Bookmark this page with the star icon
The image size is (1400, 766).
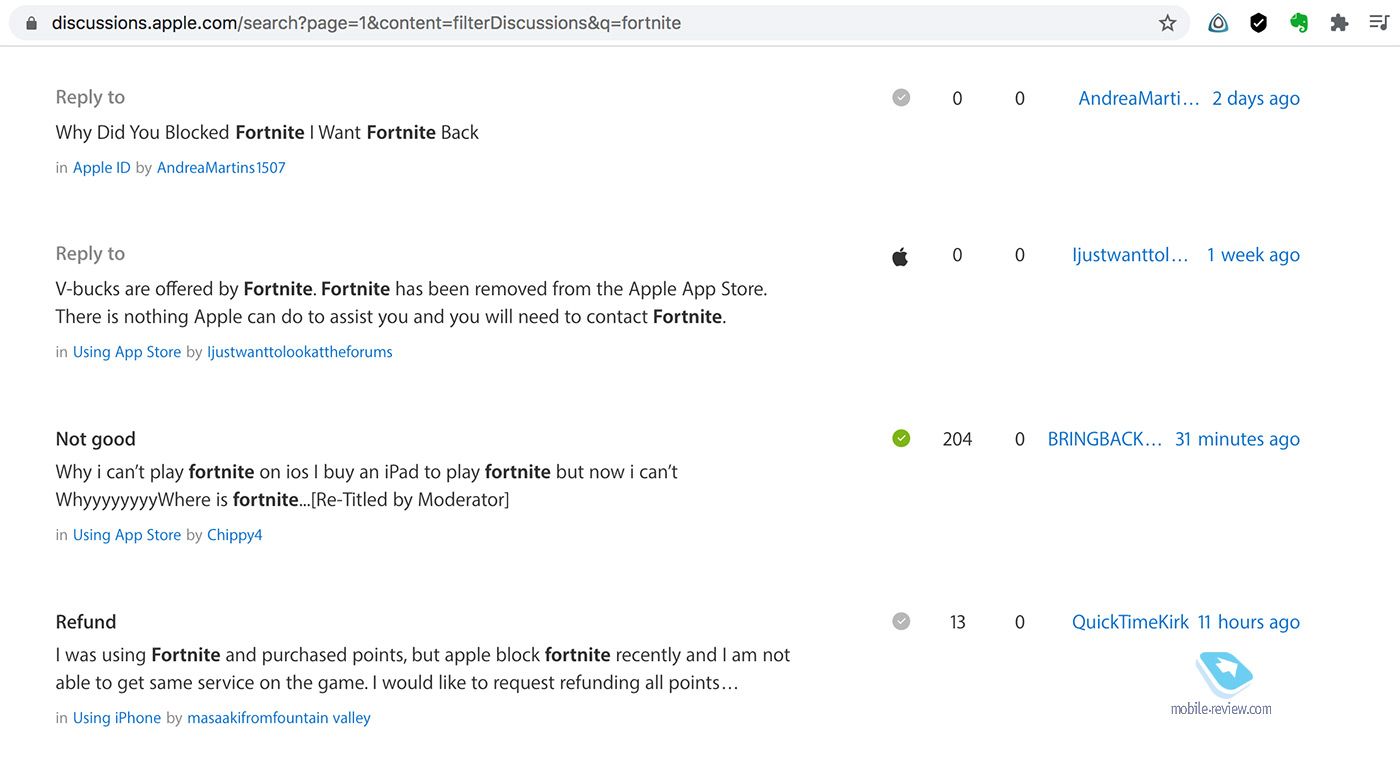(x=1167, y=23)
